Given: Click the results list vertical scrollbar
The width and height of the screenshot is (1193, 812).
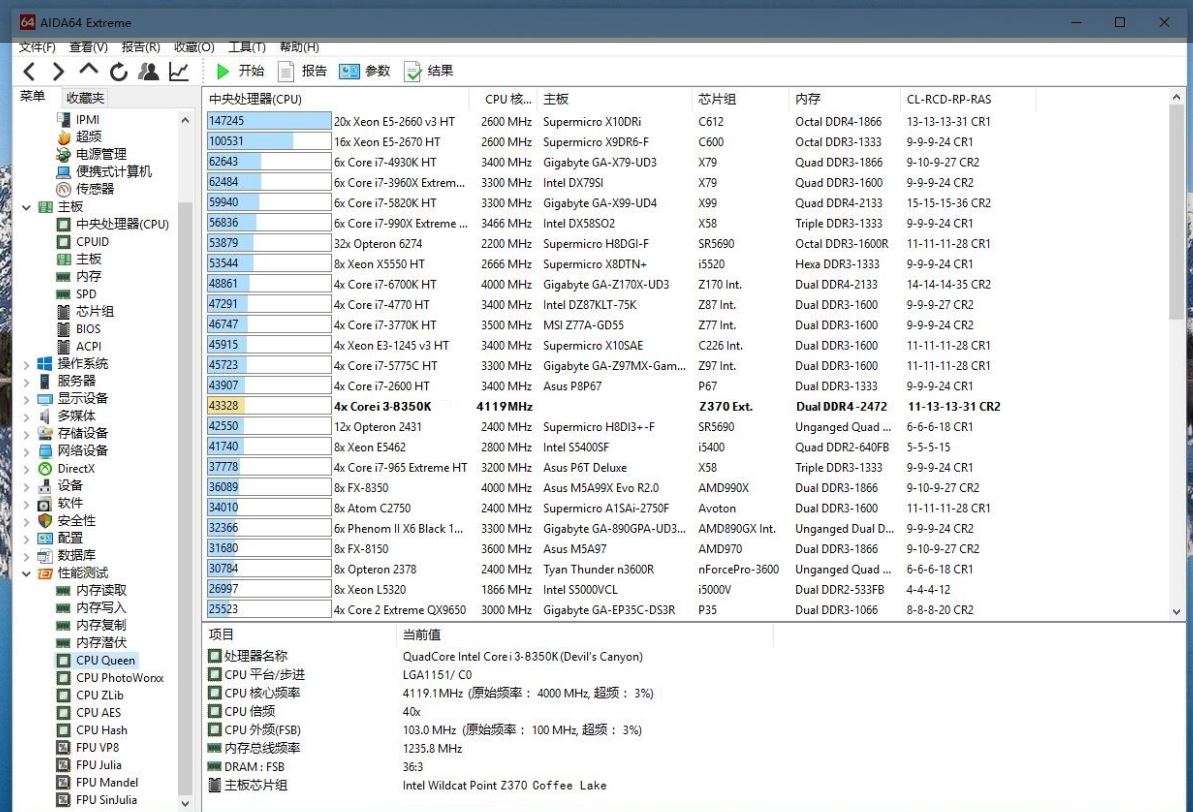Looking at the screenshot, I should coord(1176,213).
